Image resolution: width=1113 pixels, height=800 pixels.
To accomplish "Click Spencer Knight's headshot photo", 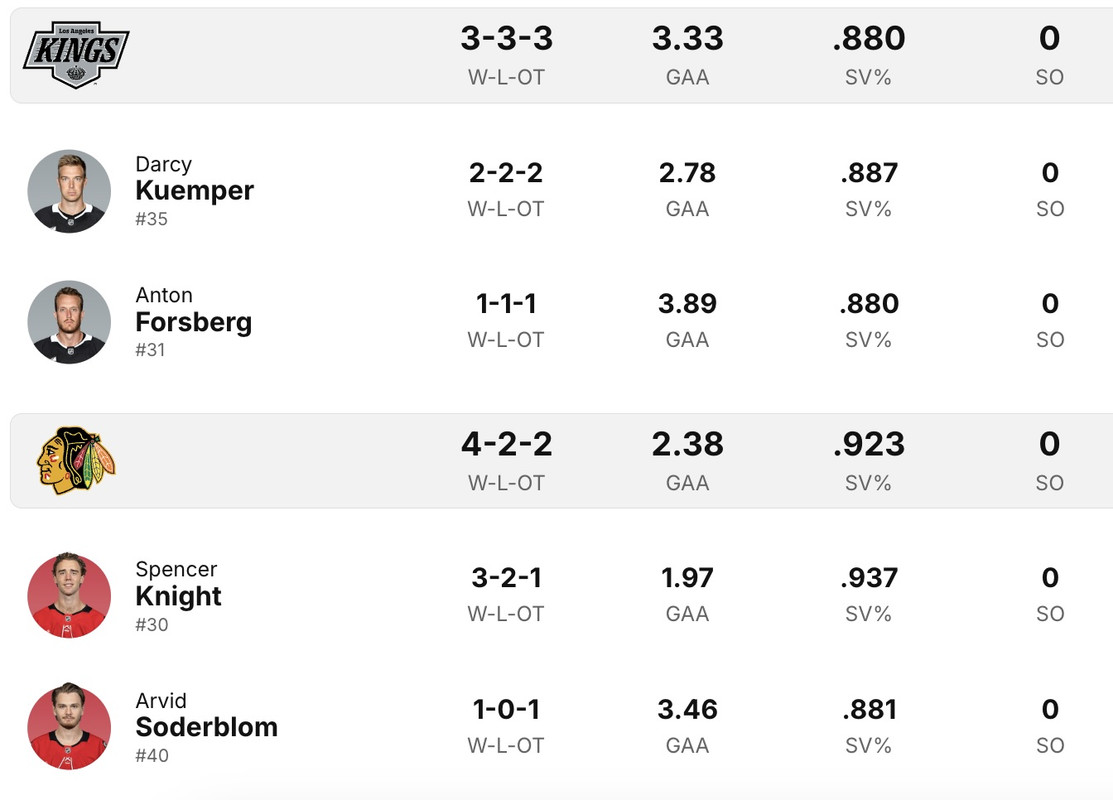I will [x=69, y=596].
